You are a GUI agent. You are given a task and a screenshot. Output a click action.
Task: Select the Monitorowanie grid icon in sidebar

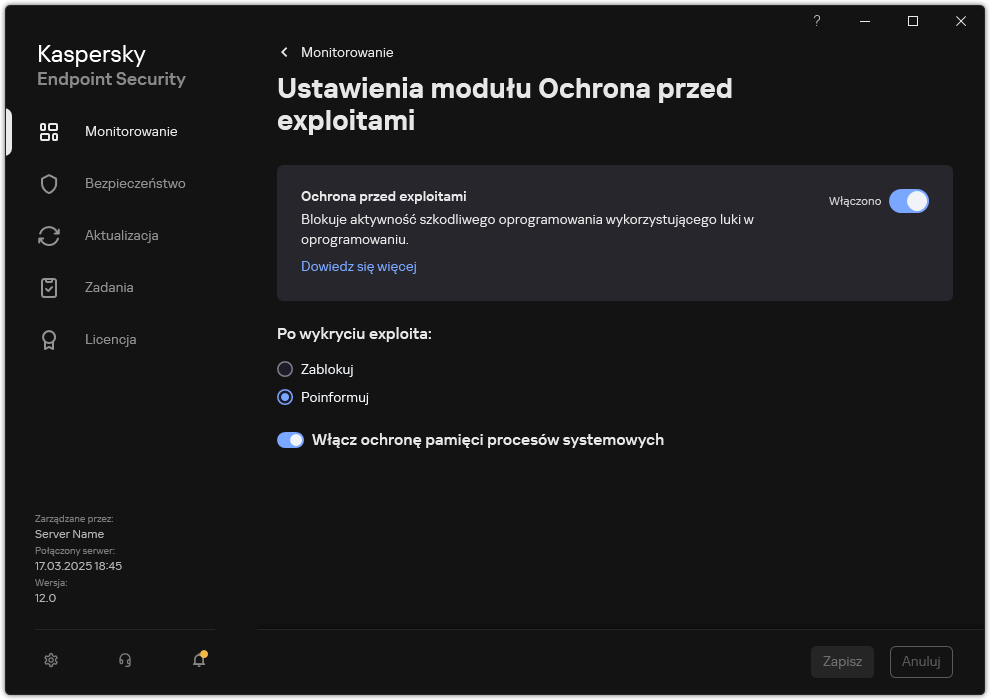point(49,131)
